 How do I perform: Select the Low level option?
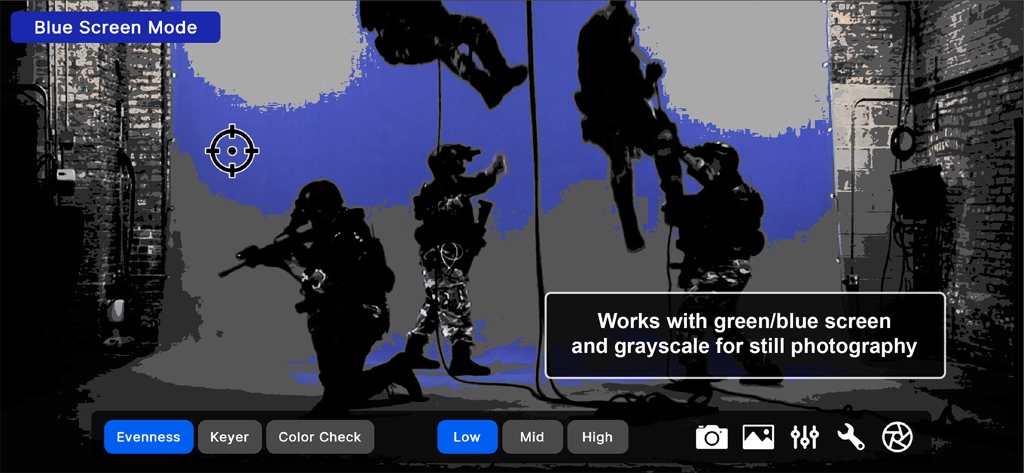(x=467, y=437)
